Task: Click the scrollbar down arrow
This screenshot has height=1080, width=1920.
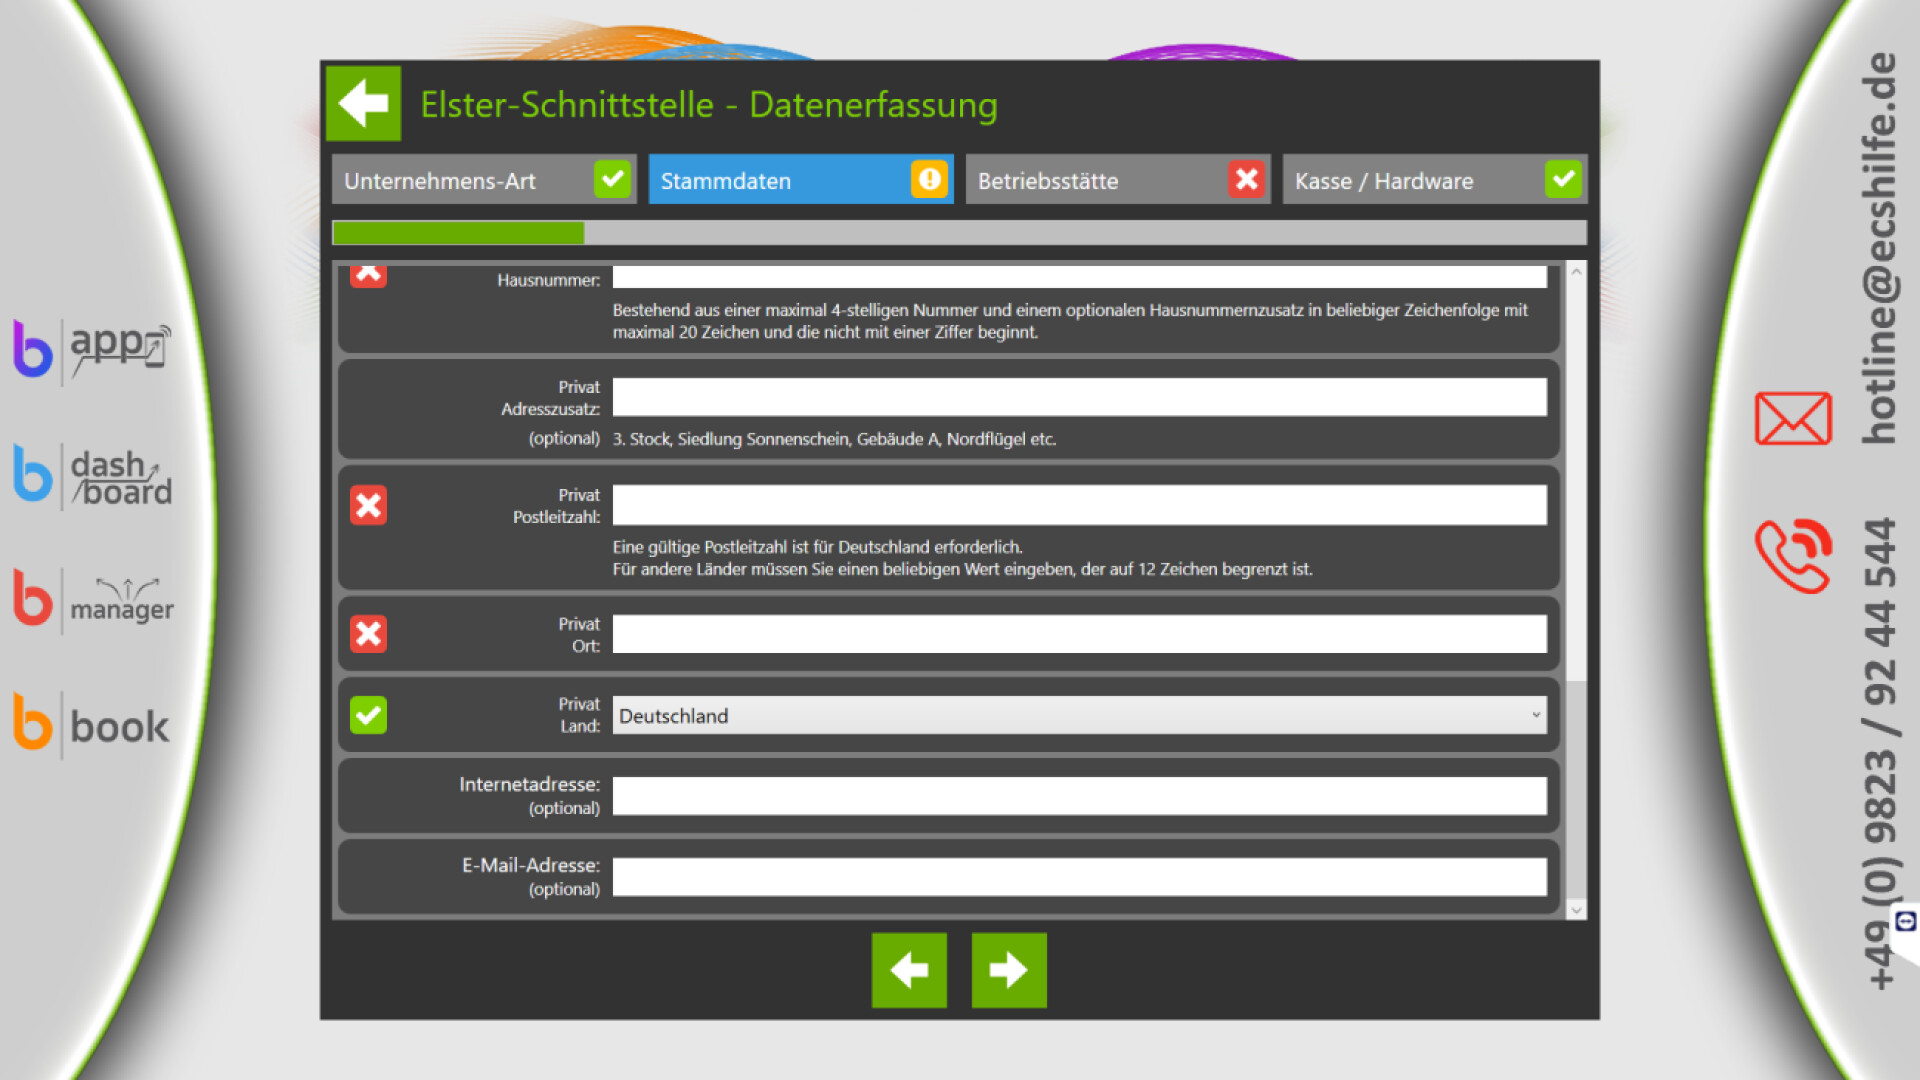Action: 1577,910
